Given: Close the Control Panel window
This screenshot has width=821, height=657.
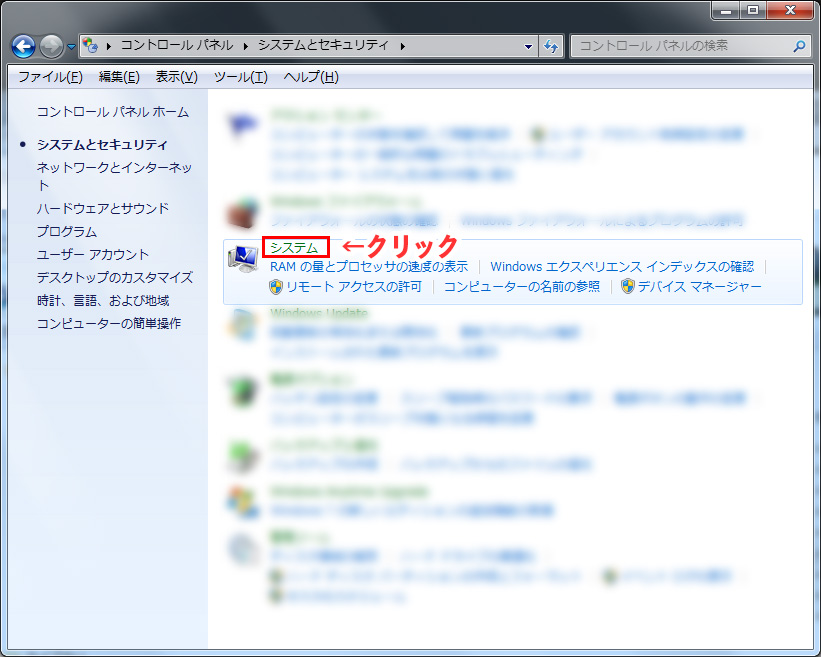Looking at the screenshot, I should (791, 10).
